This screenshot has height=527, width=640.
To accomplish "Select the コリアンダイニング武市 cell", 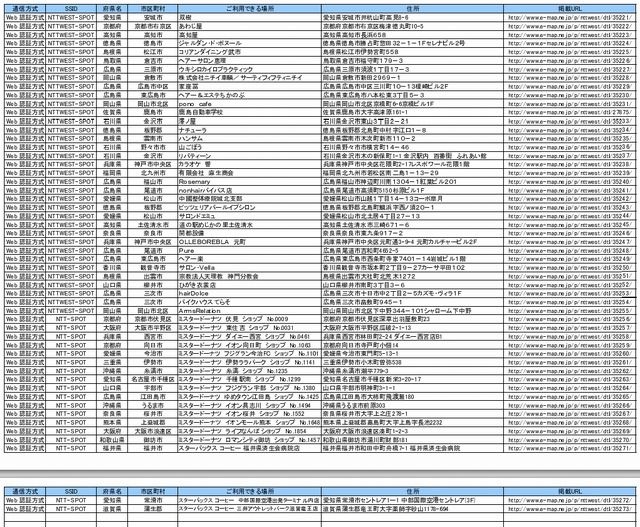I will pos(249,52).
